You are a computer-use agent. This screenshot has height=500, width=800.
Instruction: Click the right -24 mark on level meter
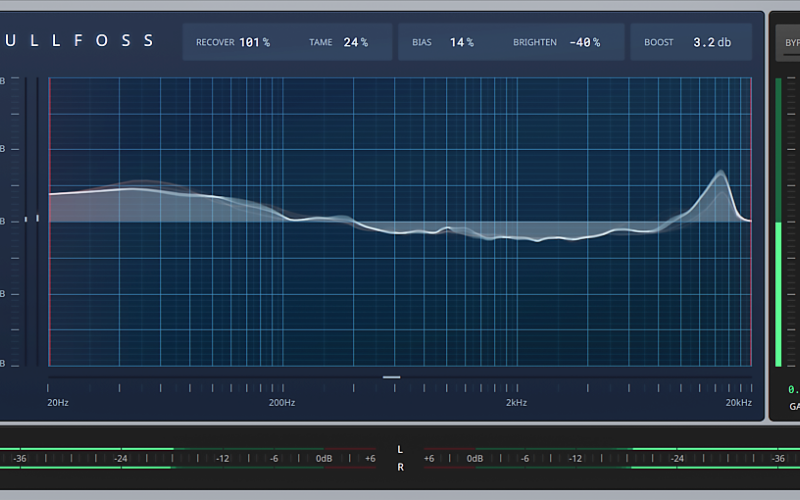point(677,459)
